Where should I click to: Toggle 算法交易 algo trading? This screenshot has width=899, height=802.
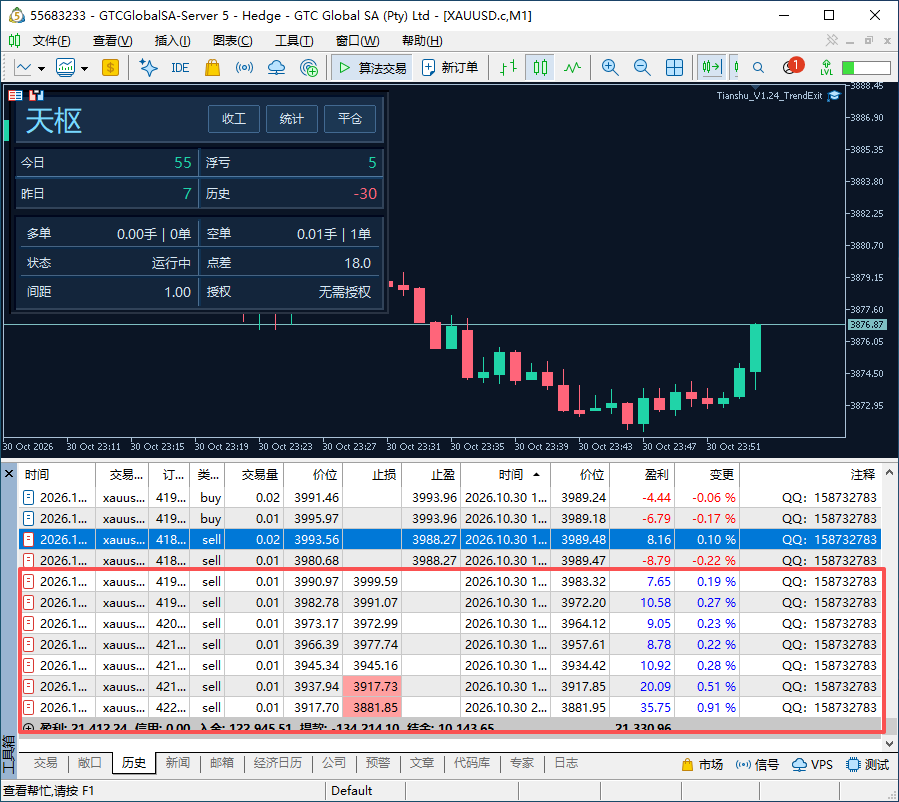point(372,68)
